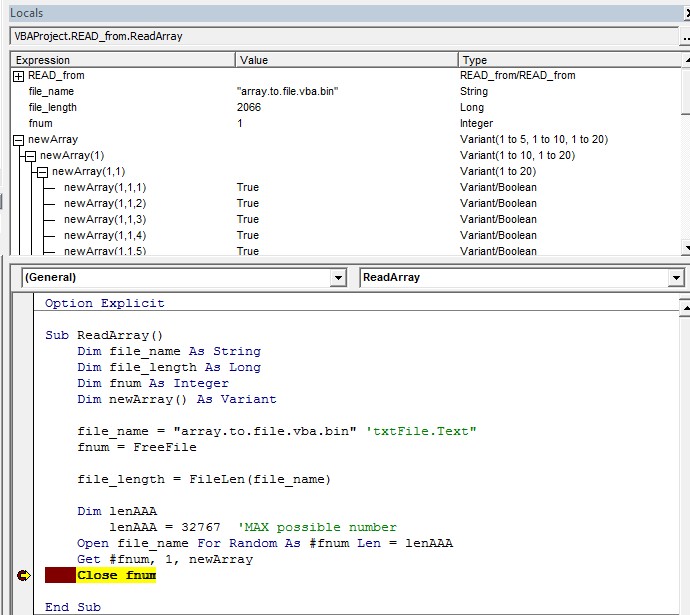Open the ReadArray procedure dropdown
The image size is (690, 615).
click(676, 278)
